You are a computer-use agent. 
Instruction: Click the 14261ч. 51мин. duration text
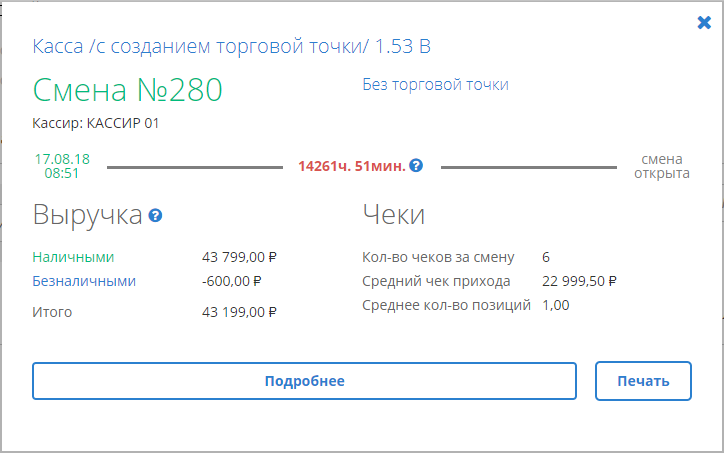click(x=351, y=166)
